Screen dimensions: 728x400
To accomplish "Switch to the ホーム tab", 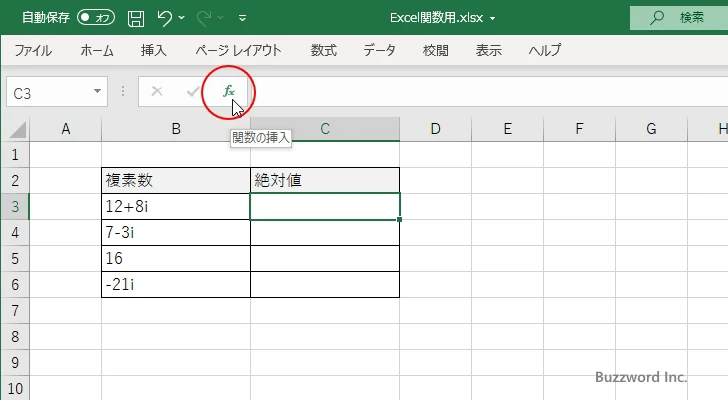I will pos(97,50).
